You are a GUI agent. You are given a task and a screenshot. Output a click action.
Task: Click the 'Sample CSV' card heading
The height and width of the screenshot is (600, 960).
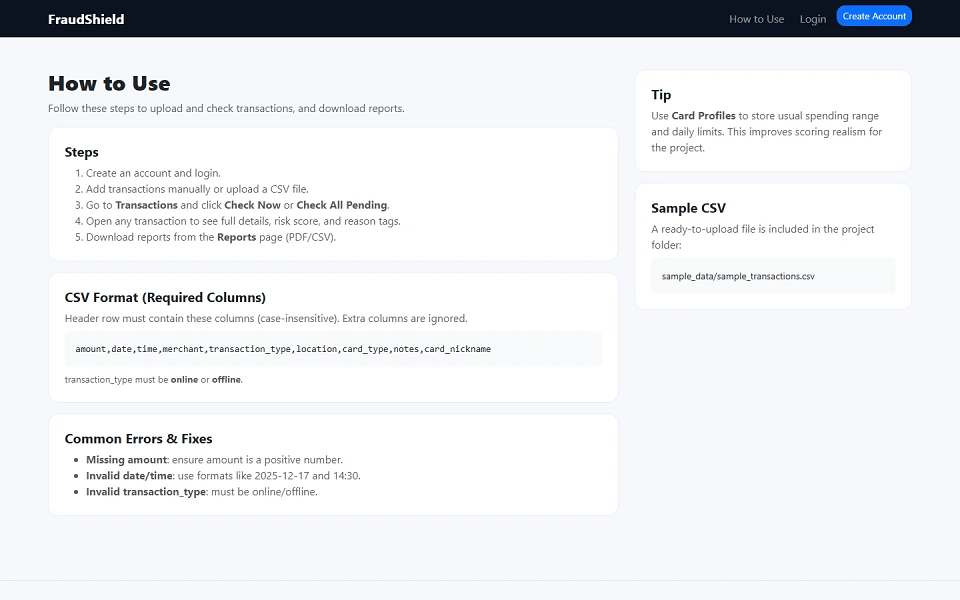(688, 208)
